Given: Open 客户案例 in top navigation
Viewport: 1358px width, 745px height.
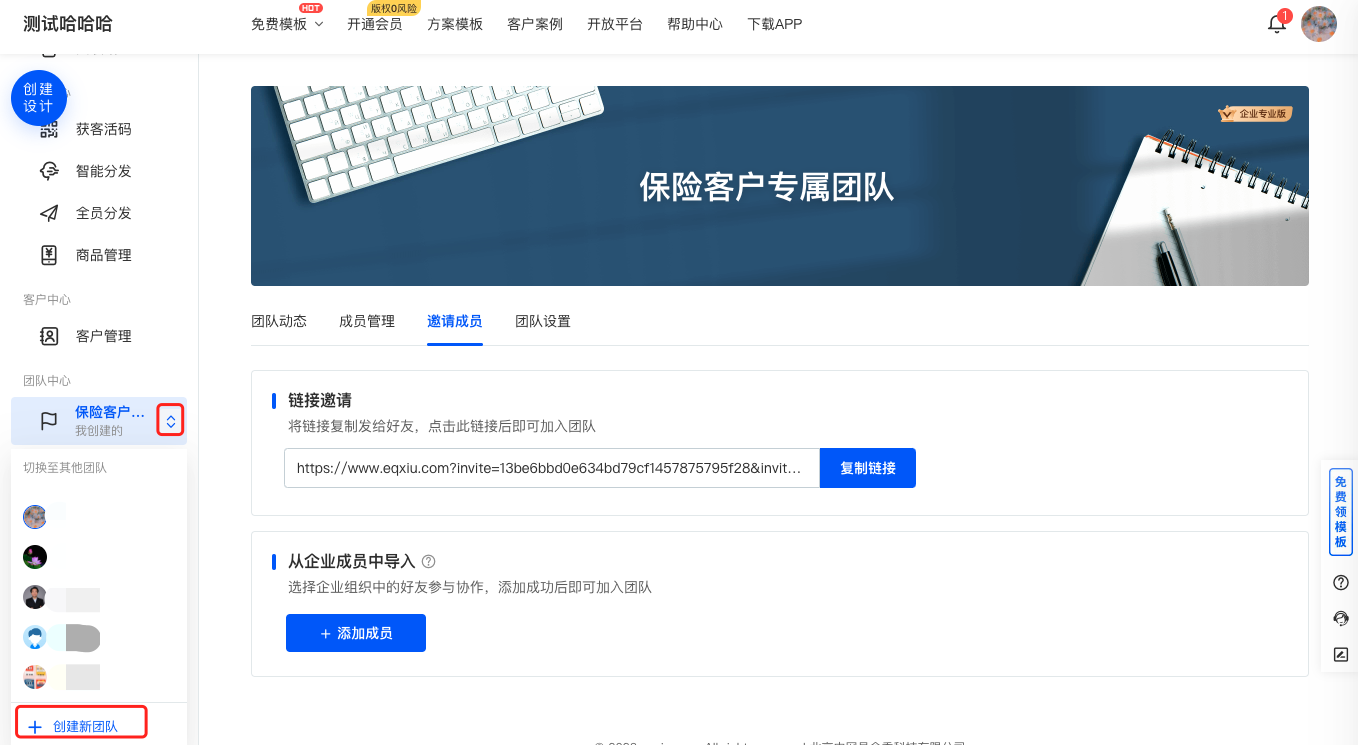Looking at the screenshot, I should point(535,24).
